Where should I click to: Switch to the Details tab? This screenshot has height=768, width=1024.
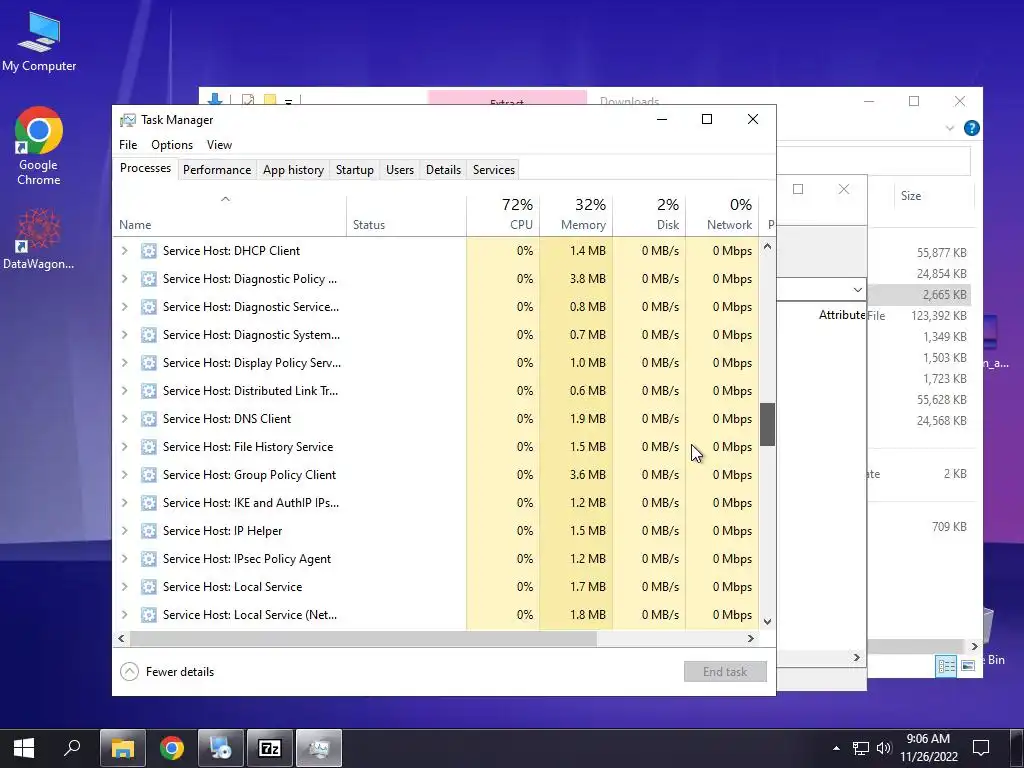(x=443, y=170)
